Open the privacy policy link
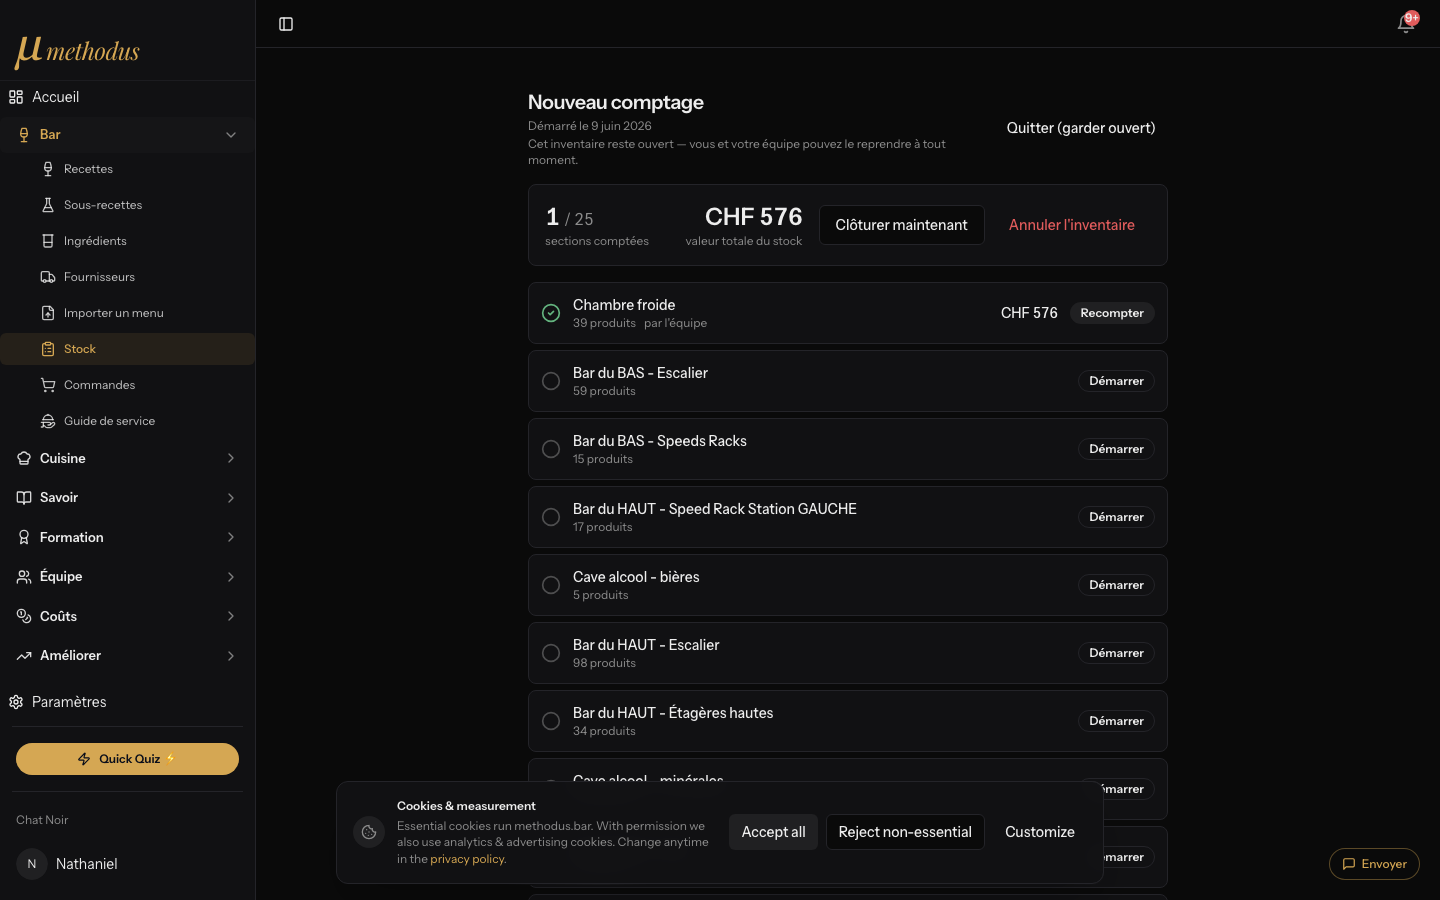 [x=467, y=859]
